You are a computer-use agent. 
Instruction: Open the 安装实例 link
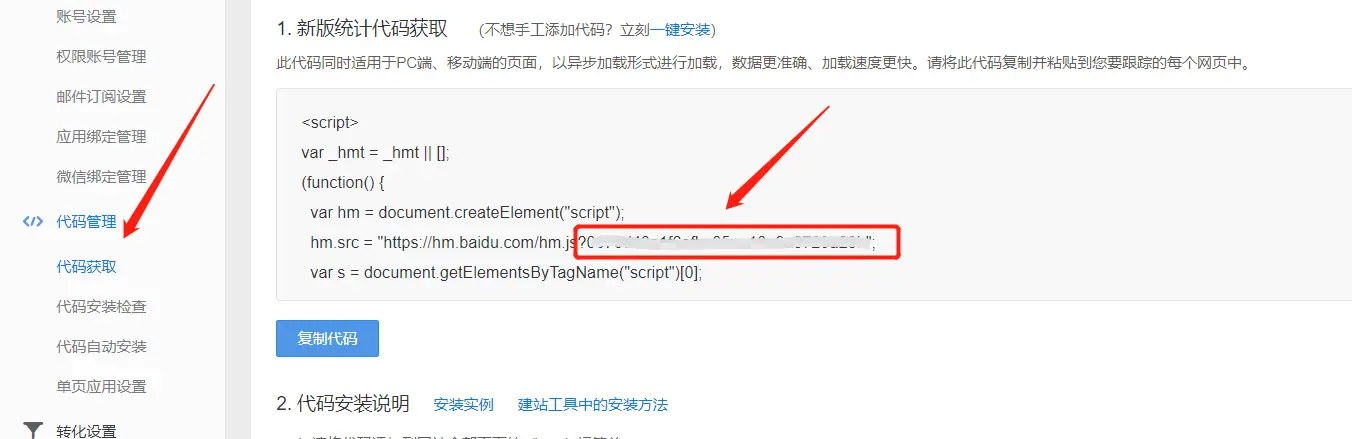click(463, 405)
